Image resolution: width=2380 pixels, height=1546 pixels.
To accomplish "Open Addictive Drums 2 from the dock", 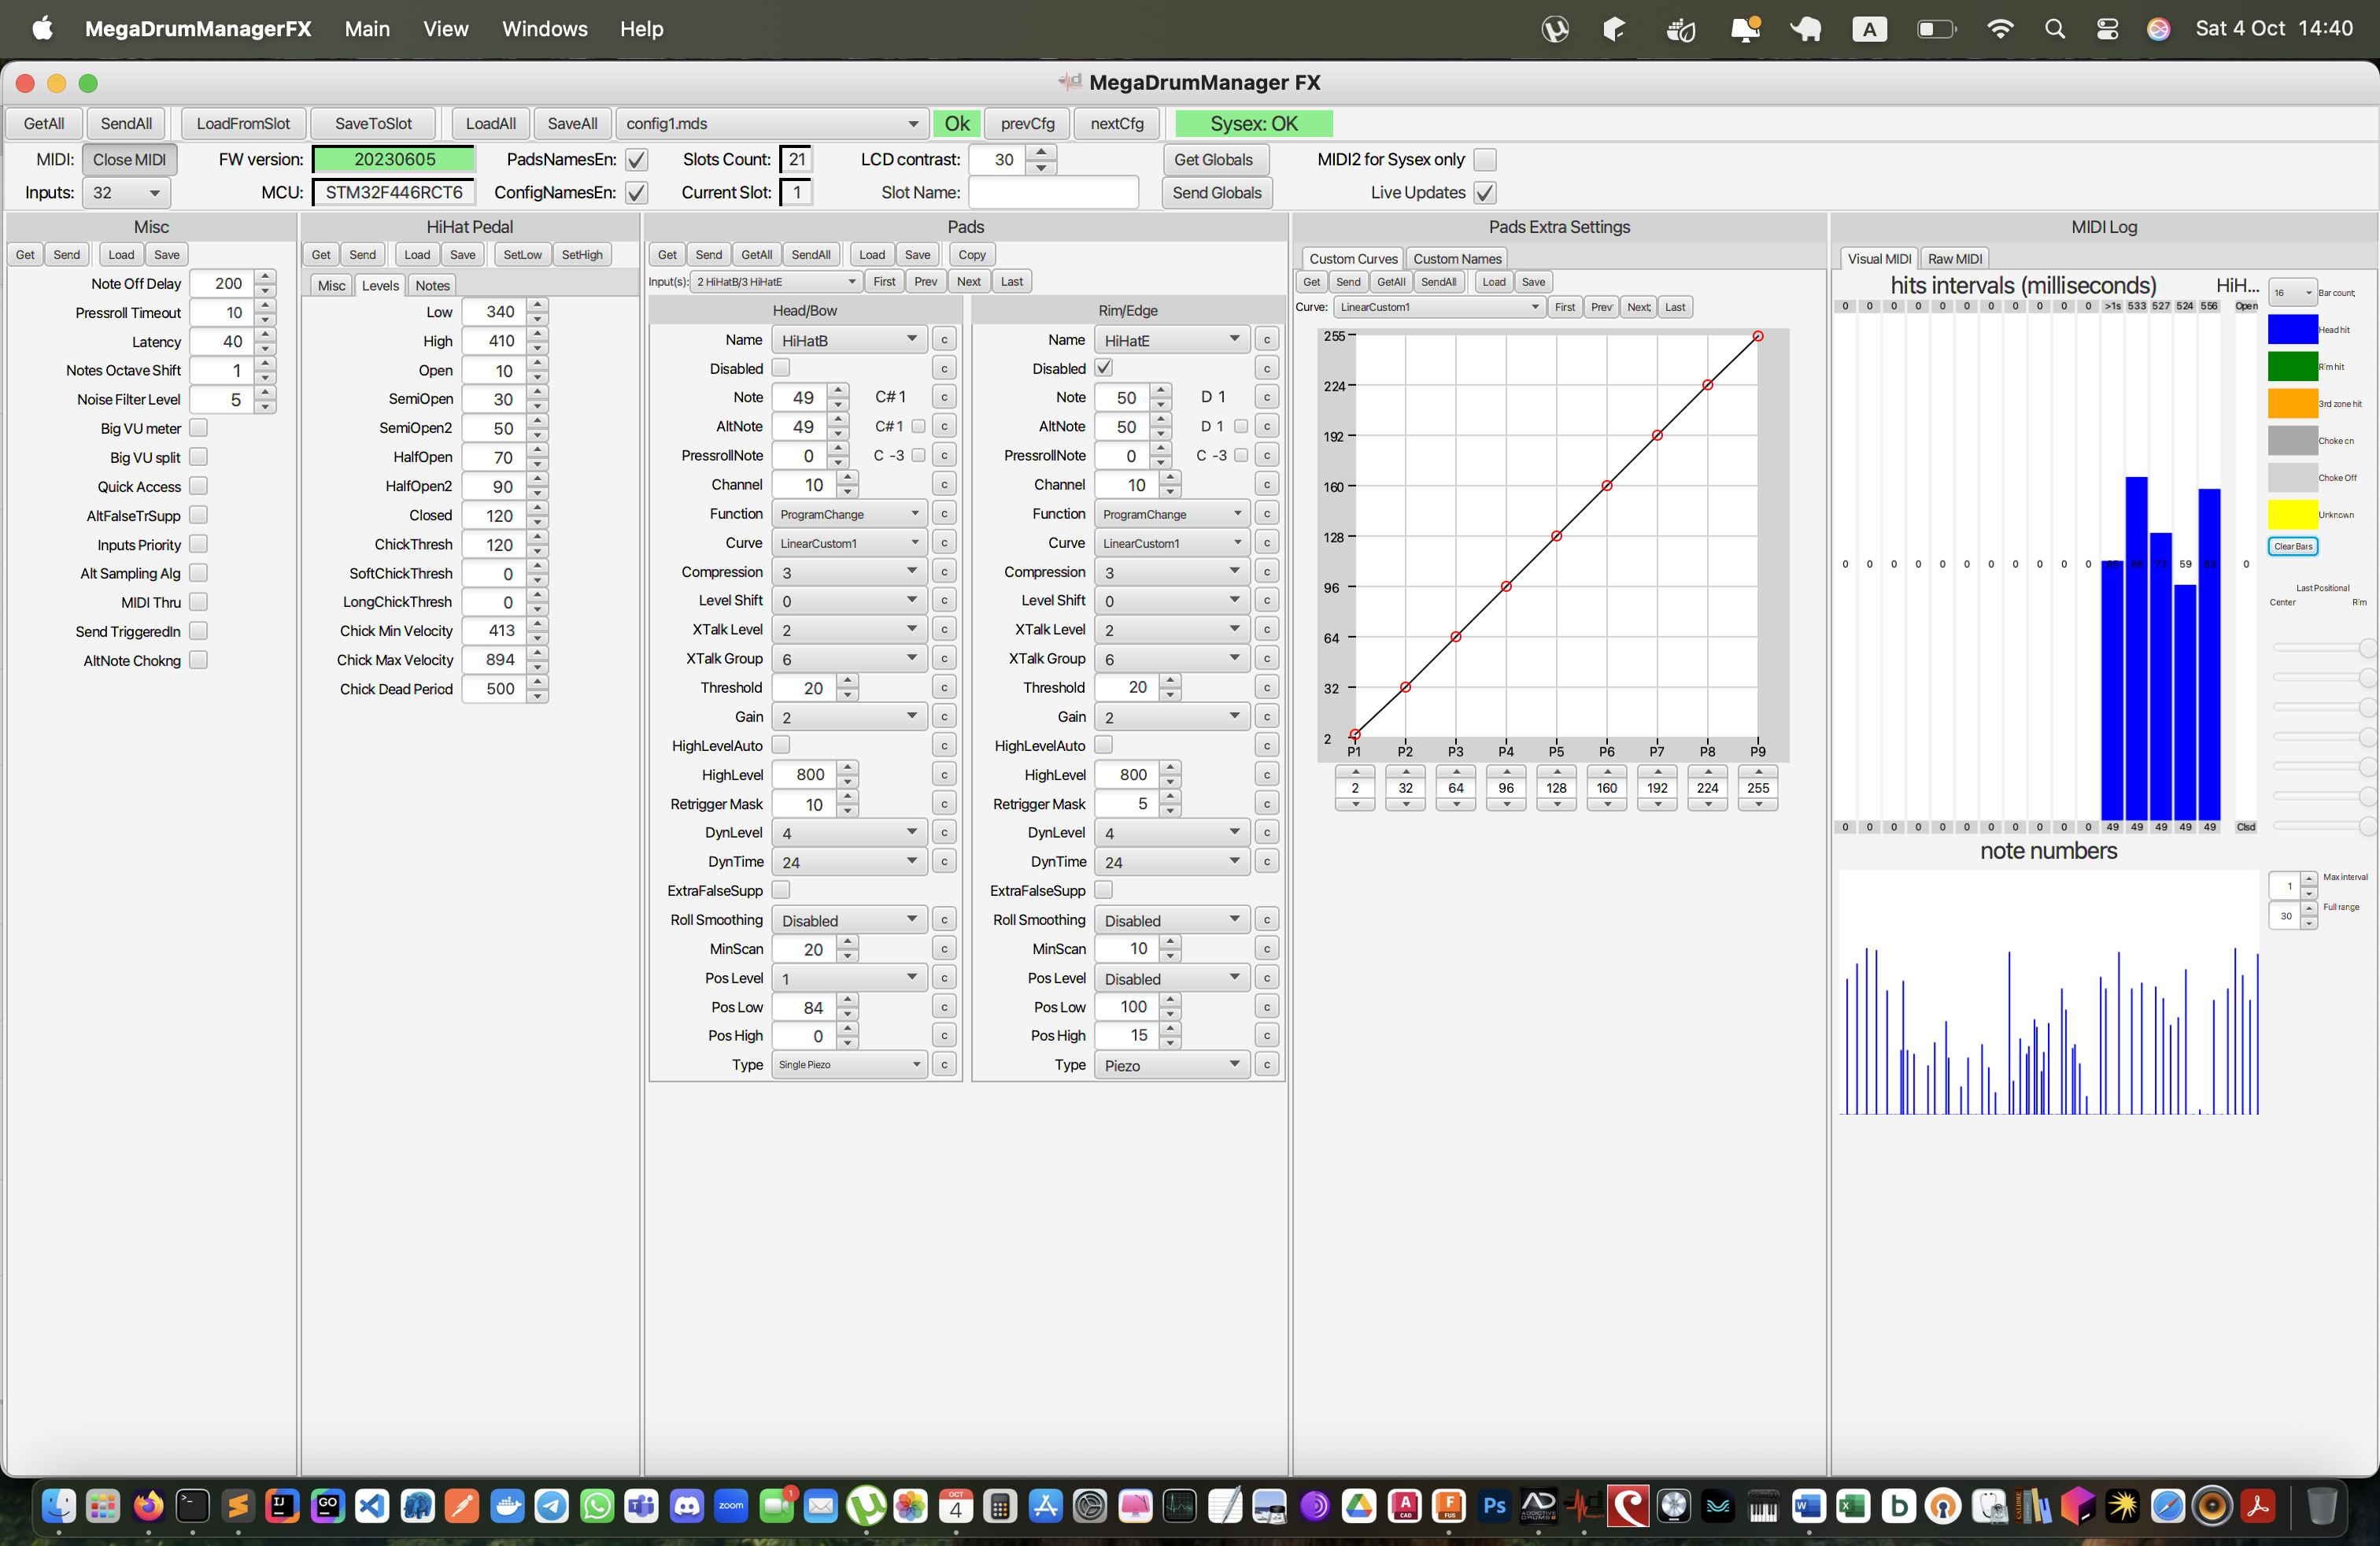I will (x=1539, y=1506).
